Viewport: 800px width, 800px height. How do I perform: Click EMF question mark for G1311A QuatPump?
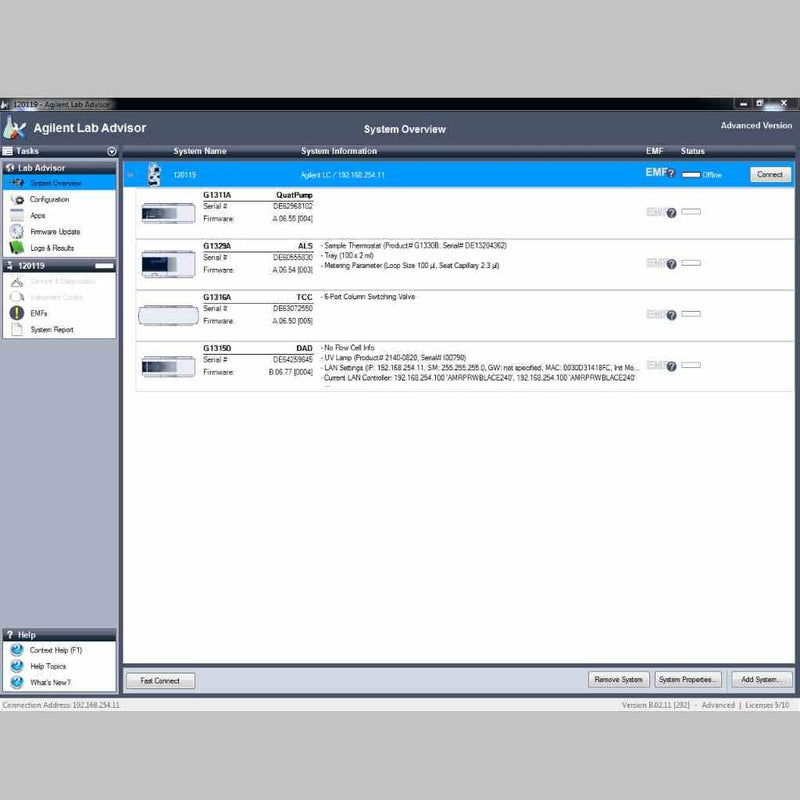[671, 213]
